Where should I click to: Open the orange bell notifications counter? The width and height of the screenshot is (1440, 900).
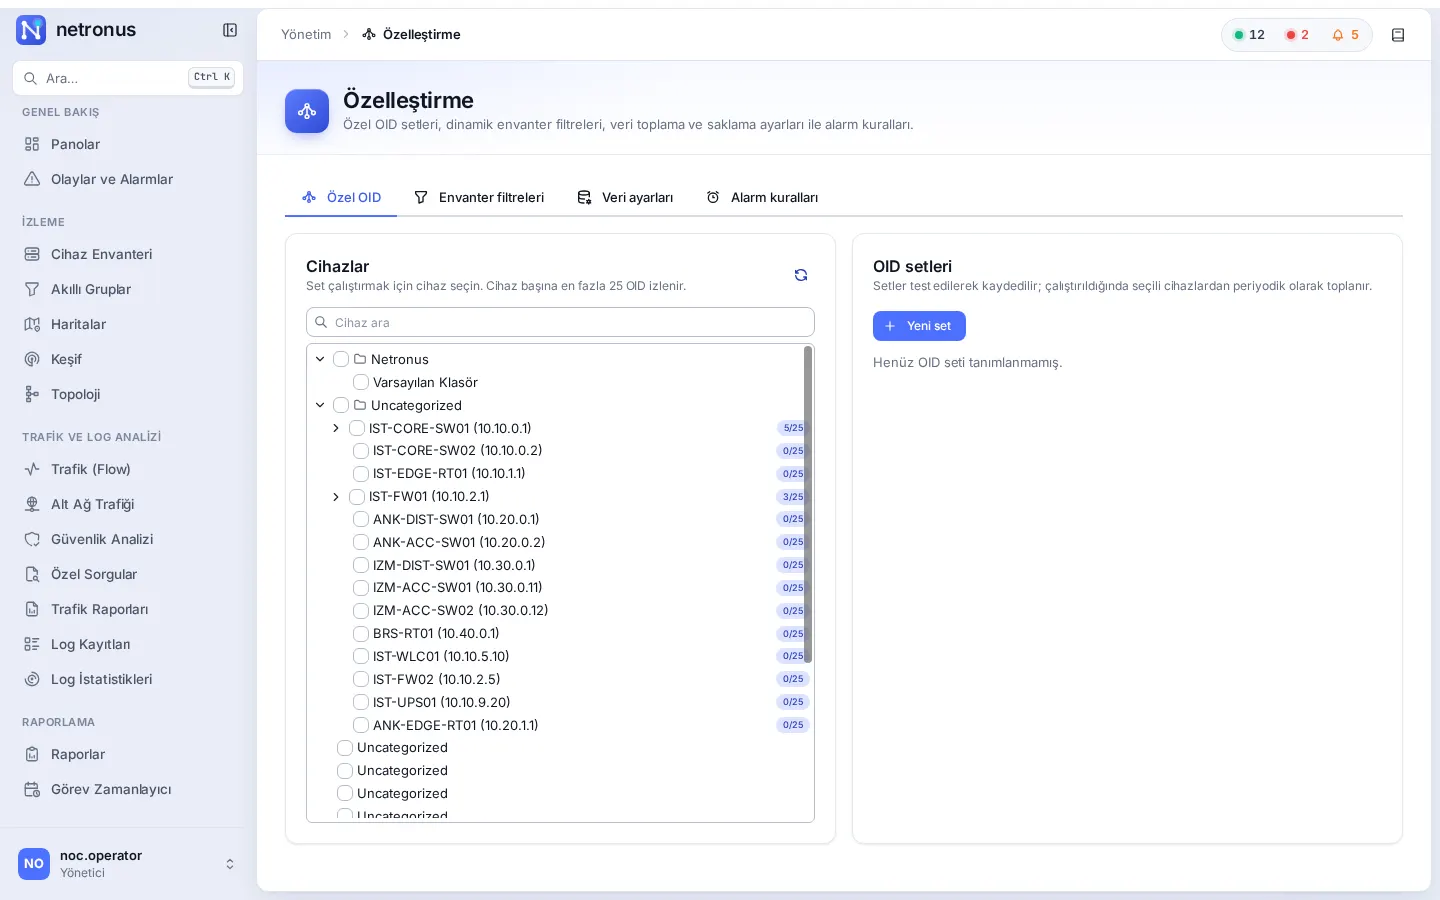[1346, 35]
